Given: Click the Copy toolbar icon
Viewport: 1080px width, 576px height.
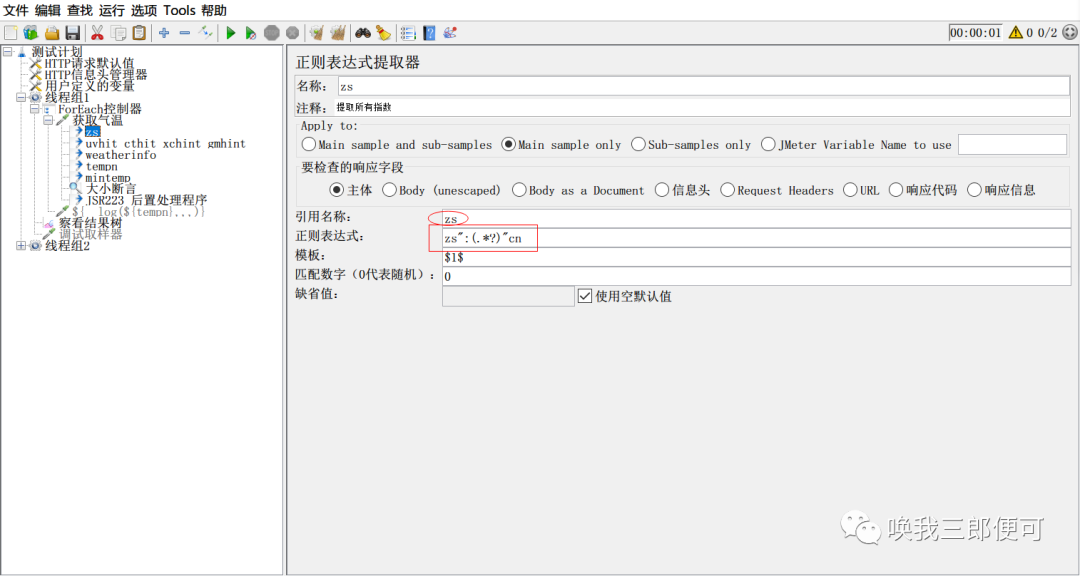Looking at the screenshot, I should click(x=118, y=32).
